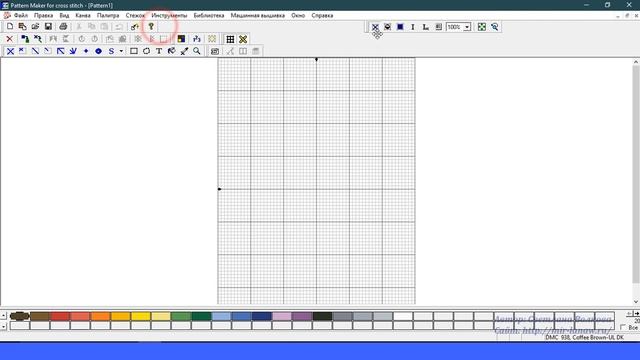Click the Open file folder icon
This screenshot has width=640, height=360.
tap(35, 27)
